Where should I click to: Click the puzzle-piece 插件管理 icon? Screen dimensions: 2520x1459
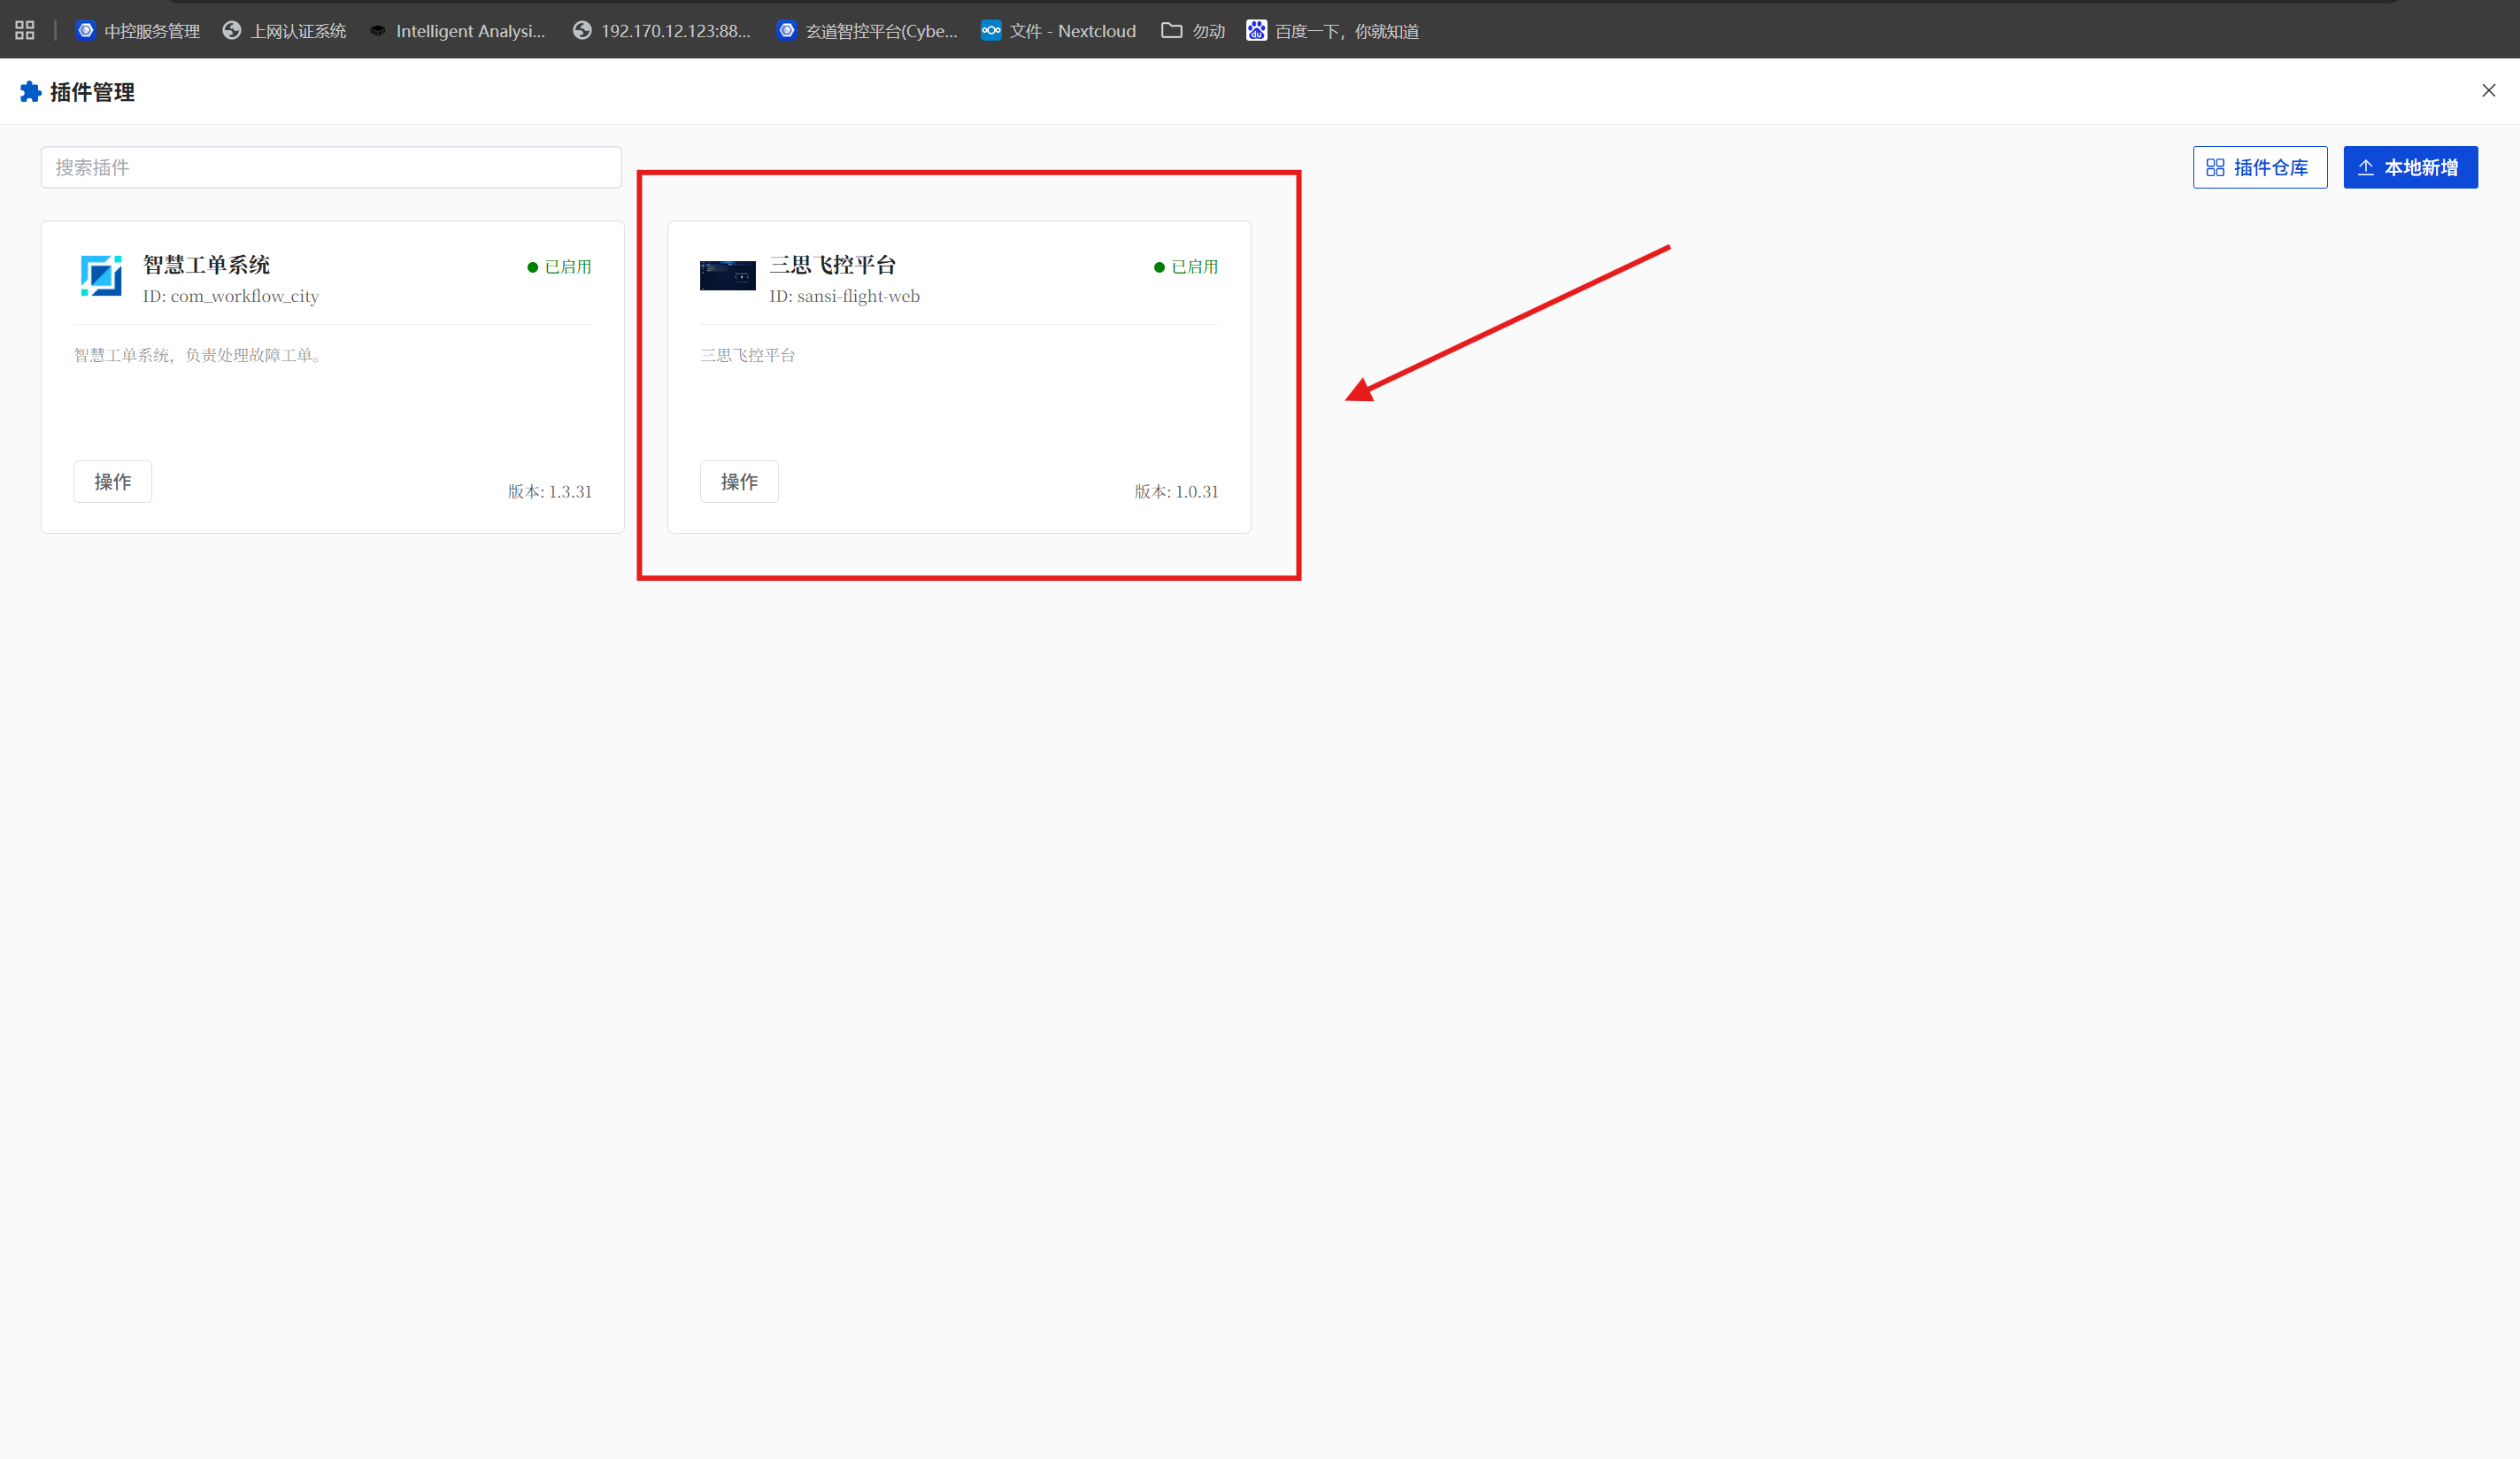(x=30, y=92)
